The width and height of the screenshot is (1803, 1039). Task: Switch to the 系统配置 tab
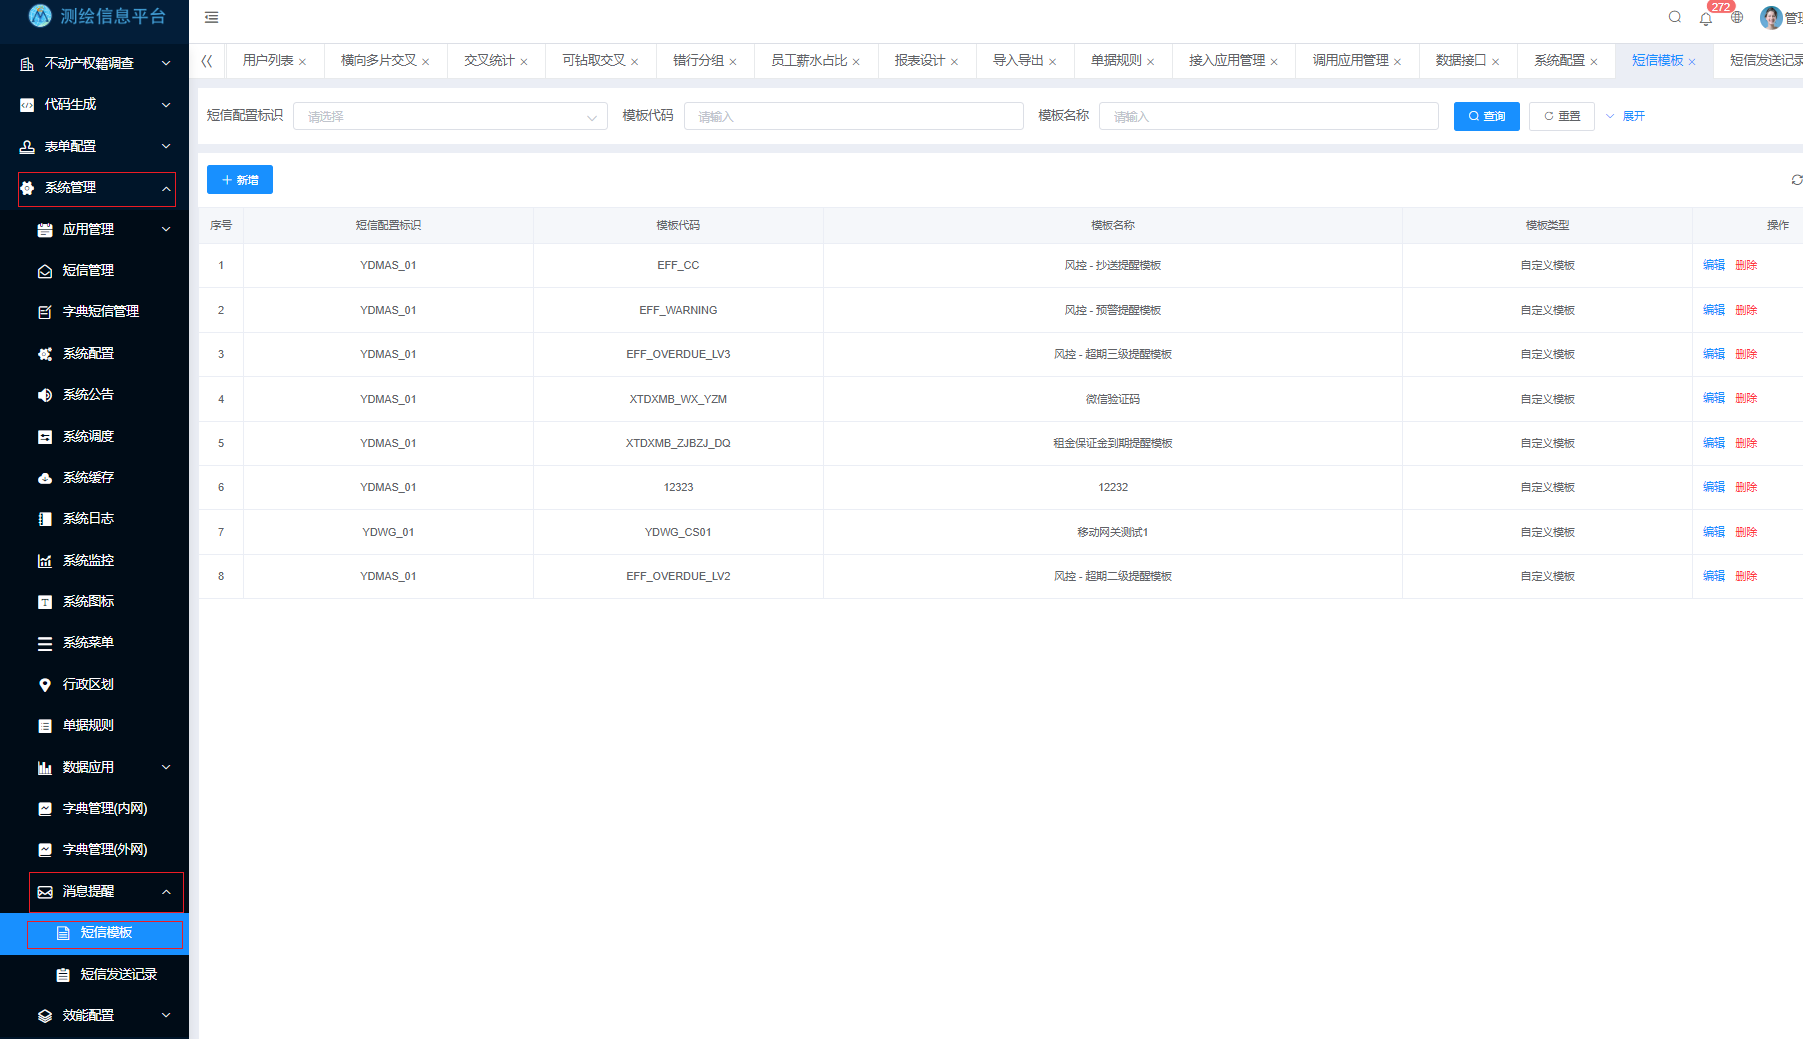coord(1559,60)
